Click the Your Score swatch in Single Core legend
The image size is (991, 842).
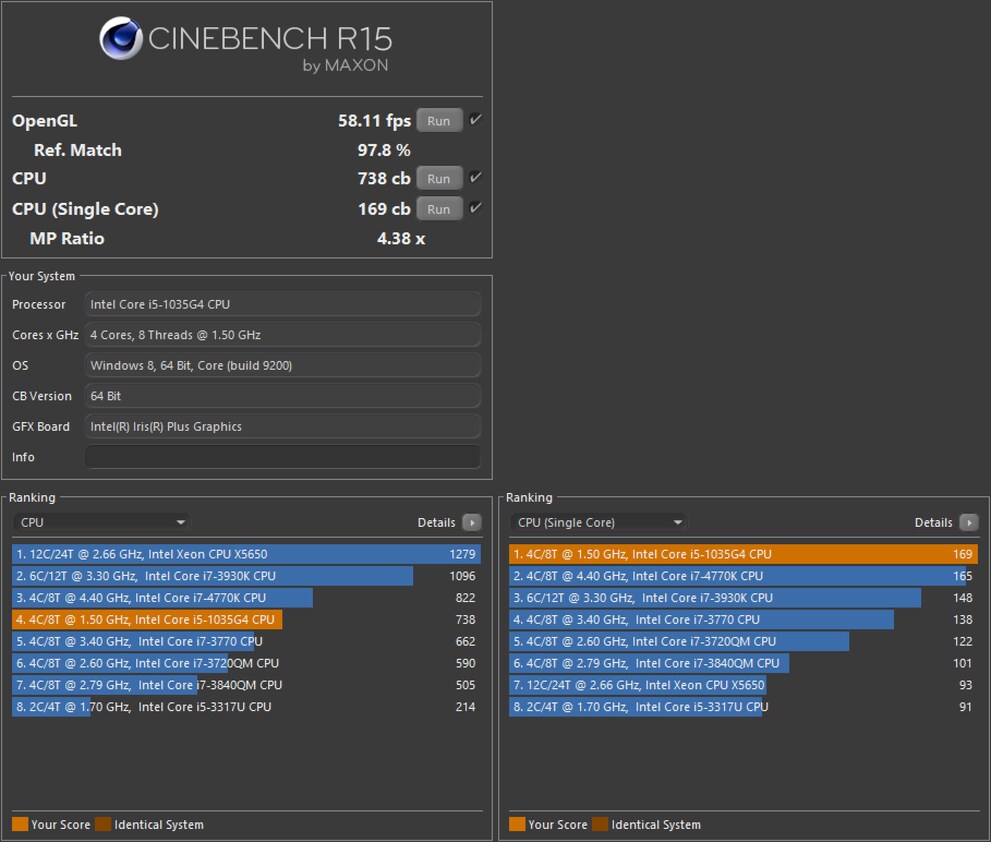click(517, 824)
